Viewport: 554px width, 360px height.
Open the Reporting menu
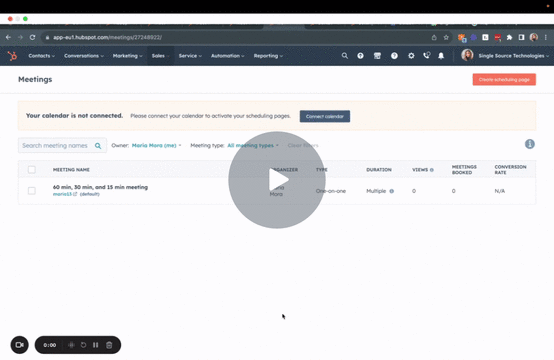click(268, 56)
